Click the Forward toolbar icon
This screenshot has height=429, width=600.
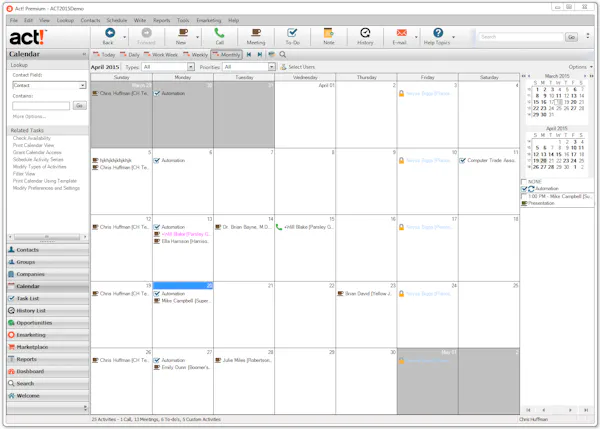coord(146,33)
